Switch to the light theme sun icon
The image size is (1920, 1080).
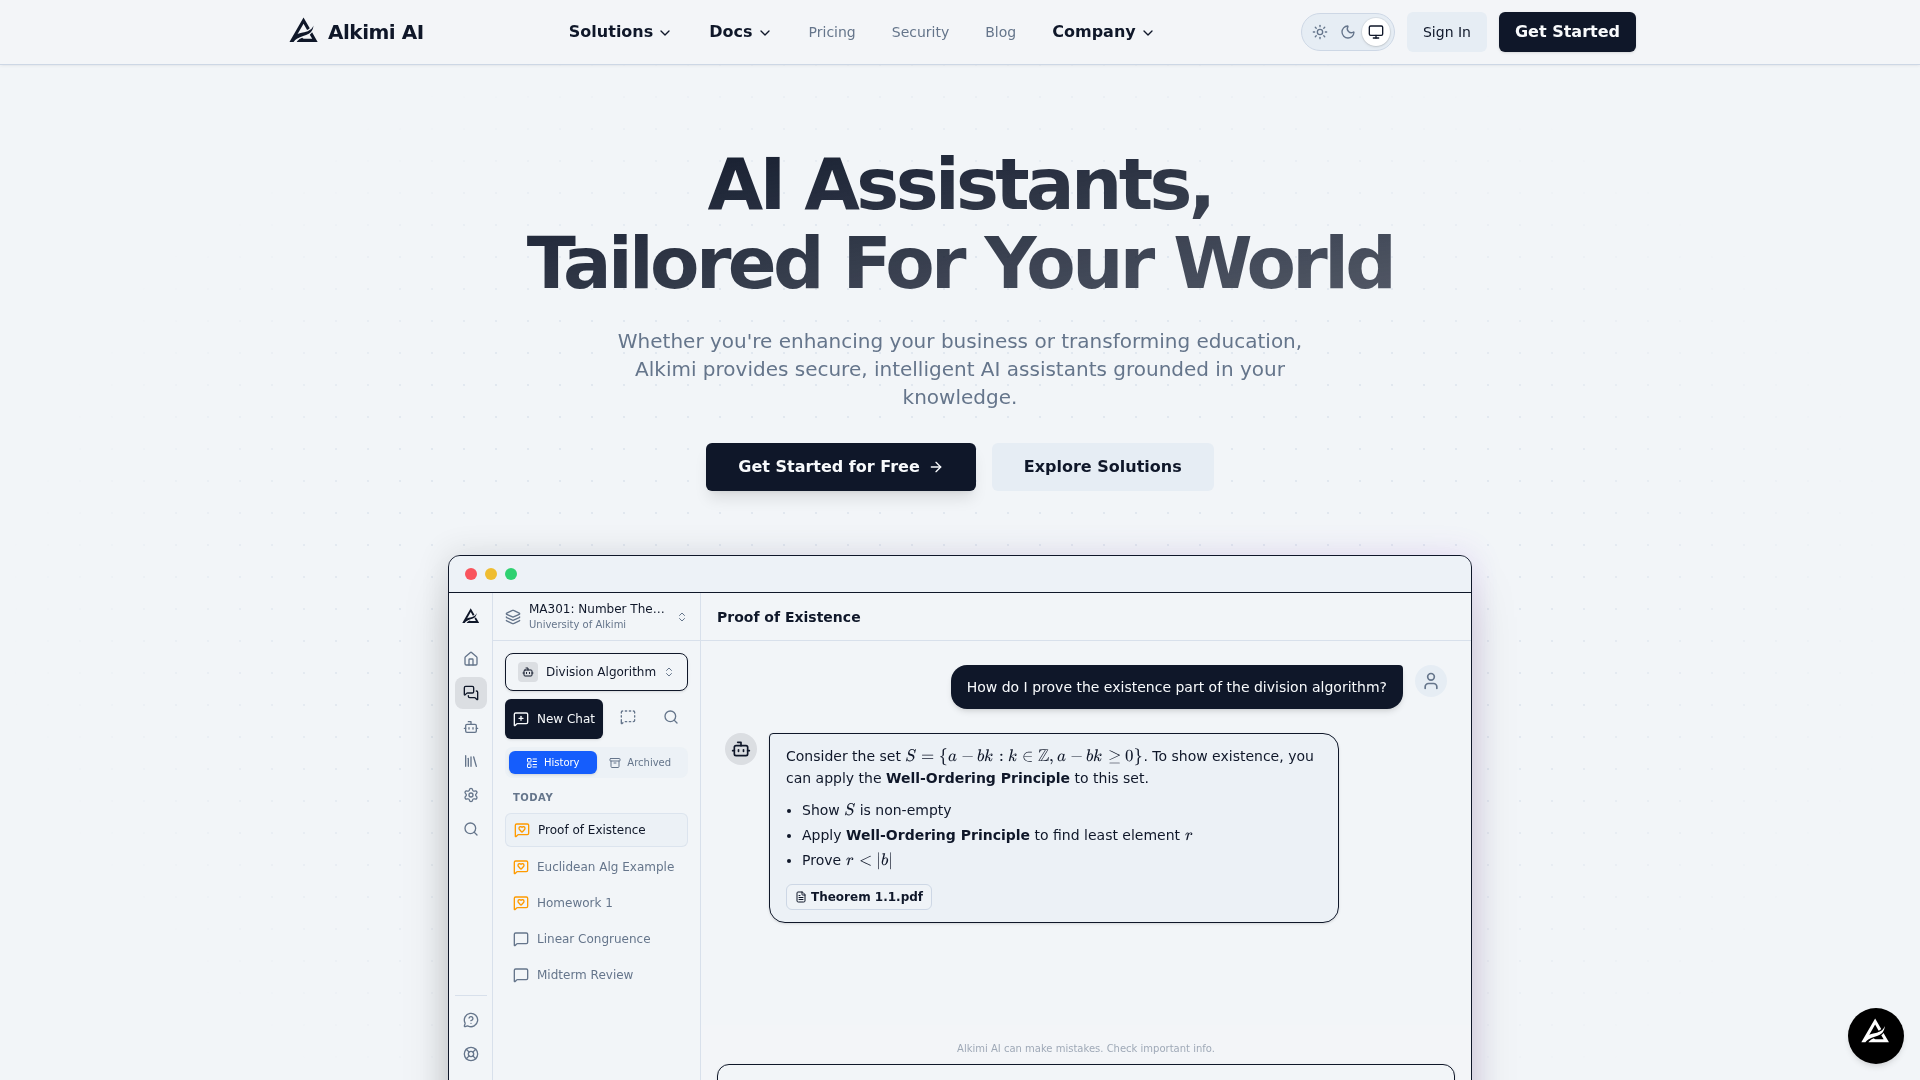[1320, 32]
